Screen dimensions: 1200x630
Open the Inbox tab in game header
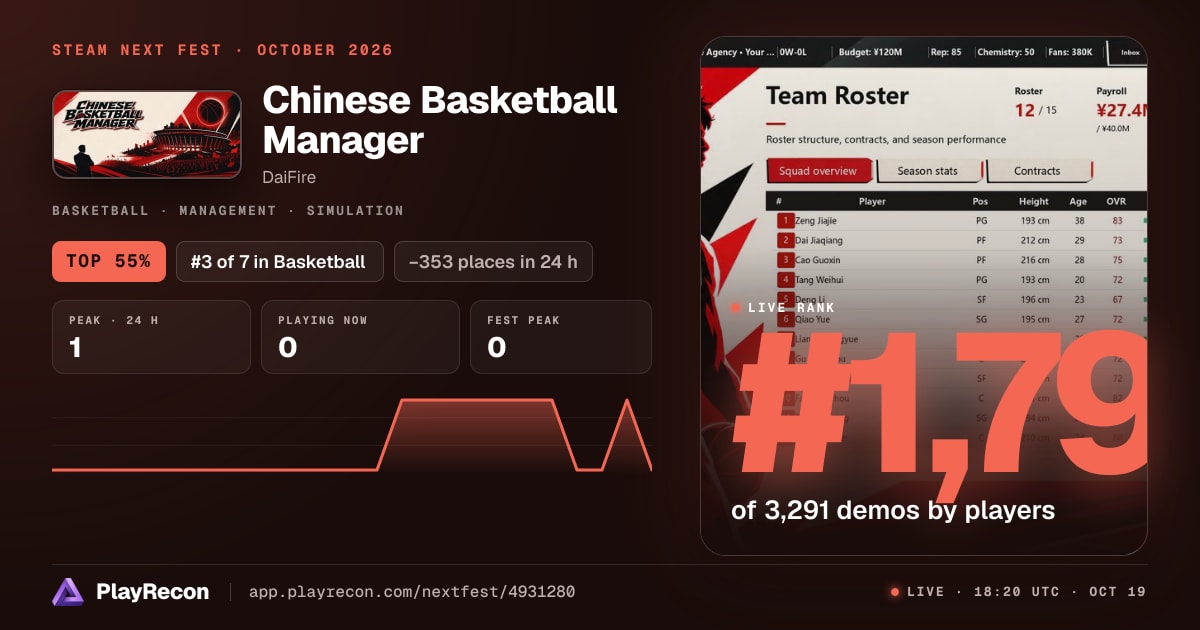point(1130,52)
